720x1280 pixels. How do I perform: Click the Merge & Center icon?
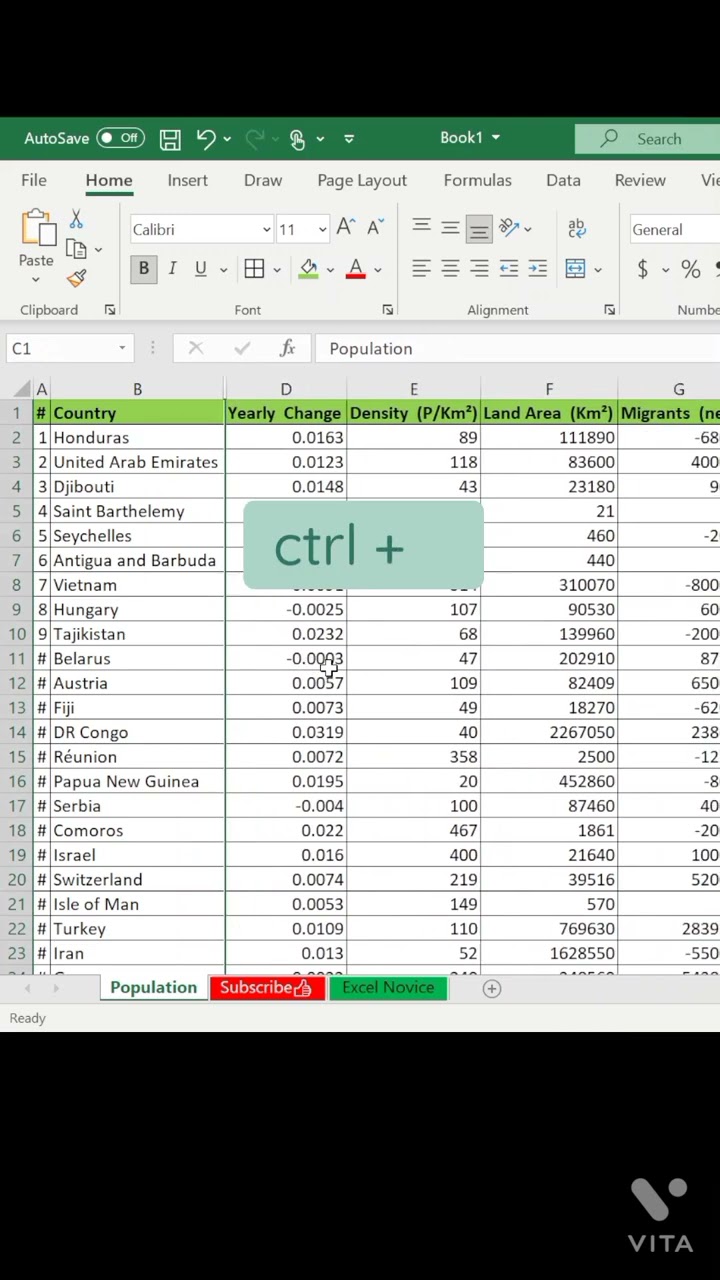click(575, 269)
